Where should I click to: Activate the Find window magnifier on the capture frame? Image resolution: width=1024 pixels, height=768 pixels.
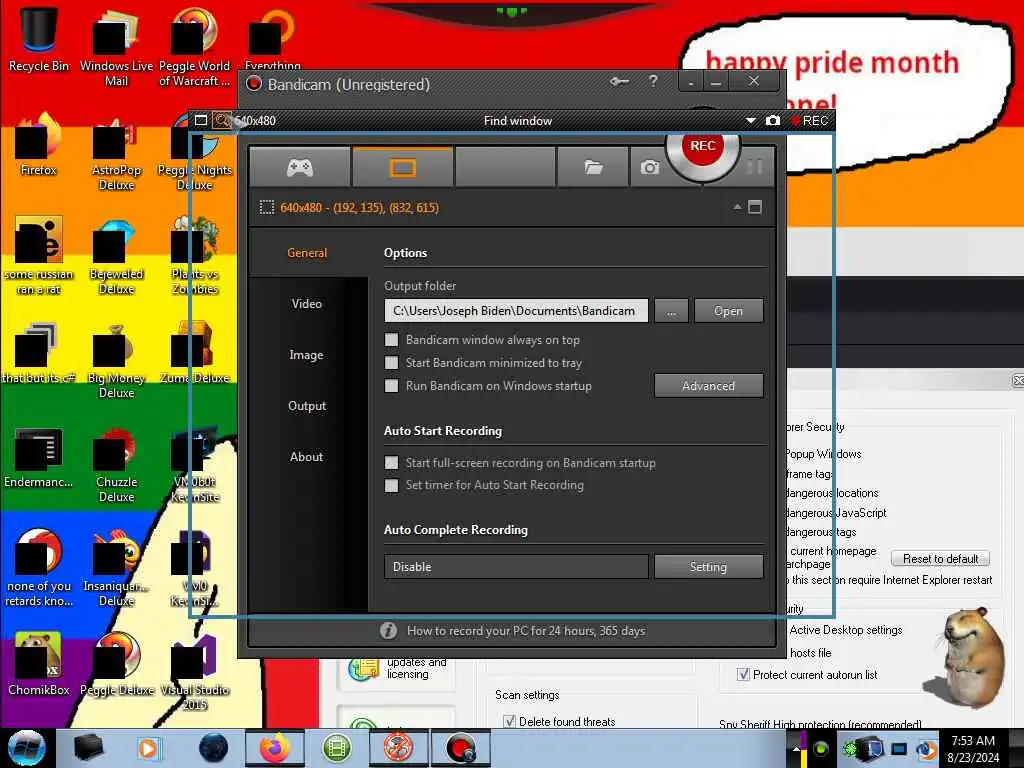(x=222, y=121)
